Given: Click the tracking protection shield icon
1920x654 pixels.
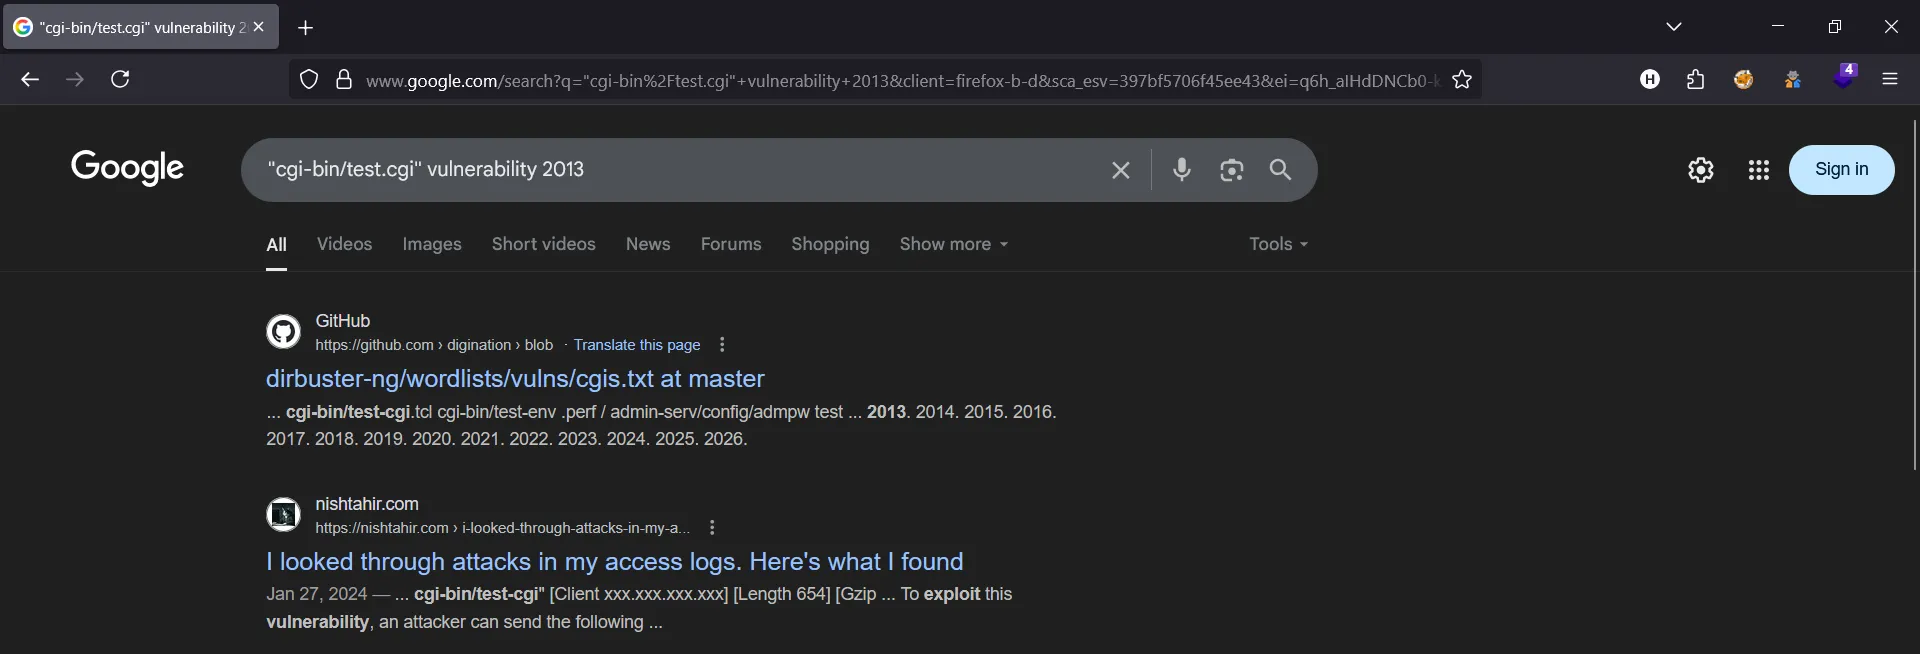Looking at the screenshot, I should point(309,80).
